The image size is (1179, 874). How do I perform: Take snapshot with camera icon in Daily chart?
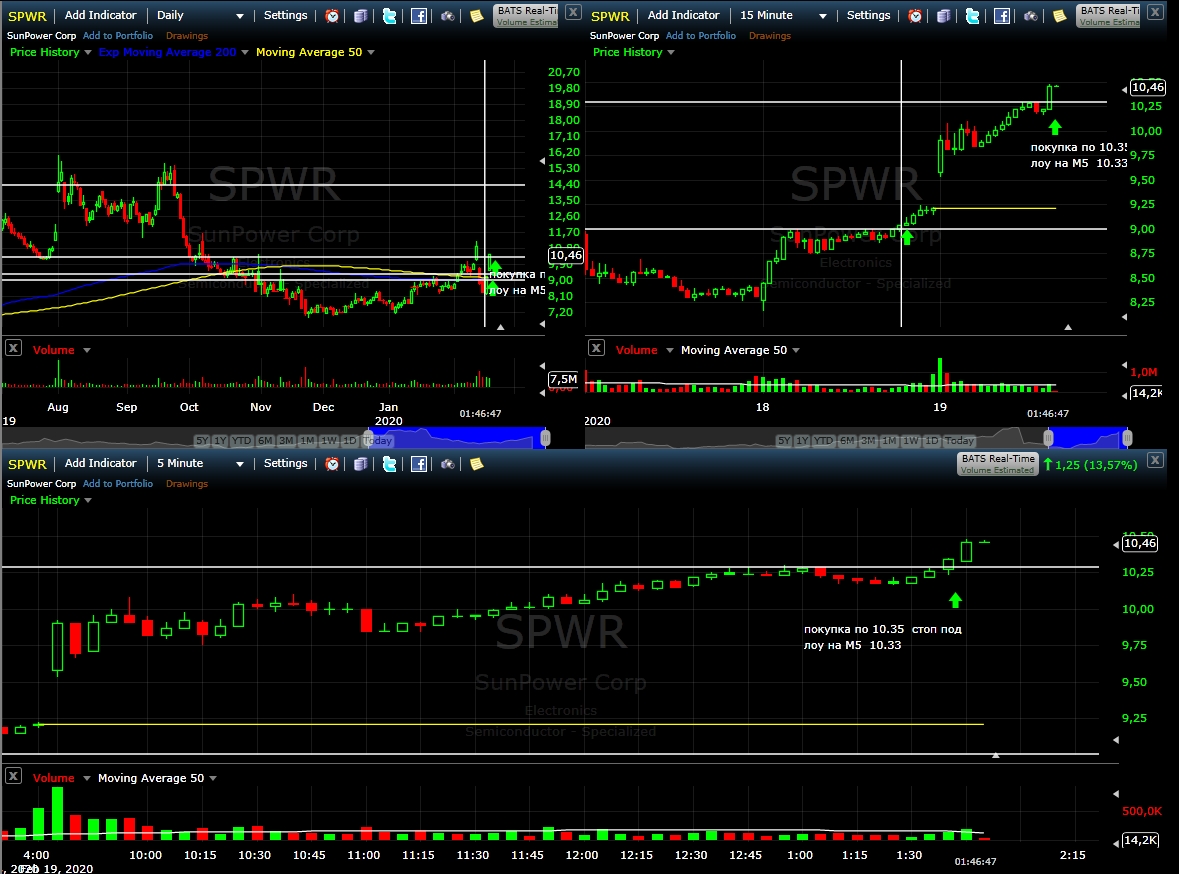[447, 16]
